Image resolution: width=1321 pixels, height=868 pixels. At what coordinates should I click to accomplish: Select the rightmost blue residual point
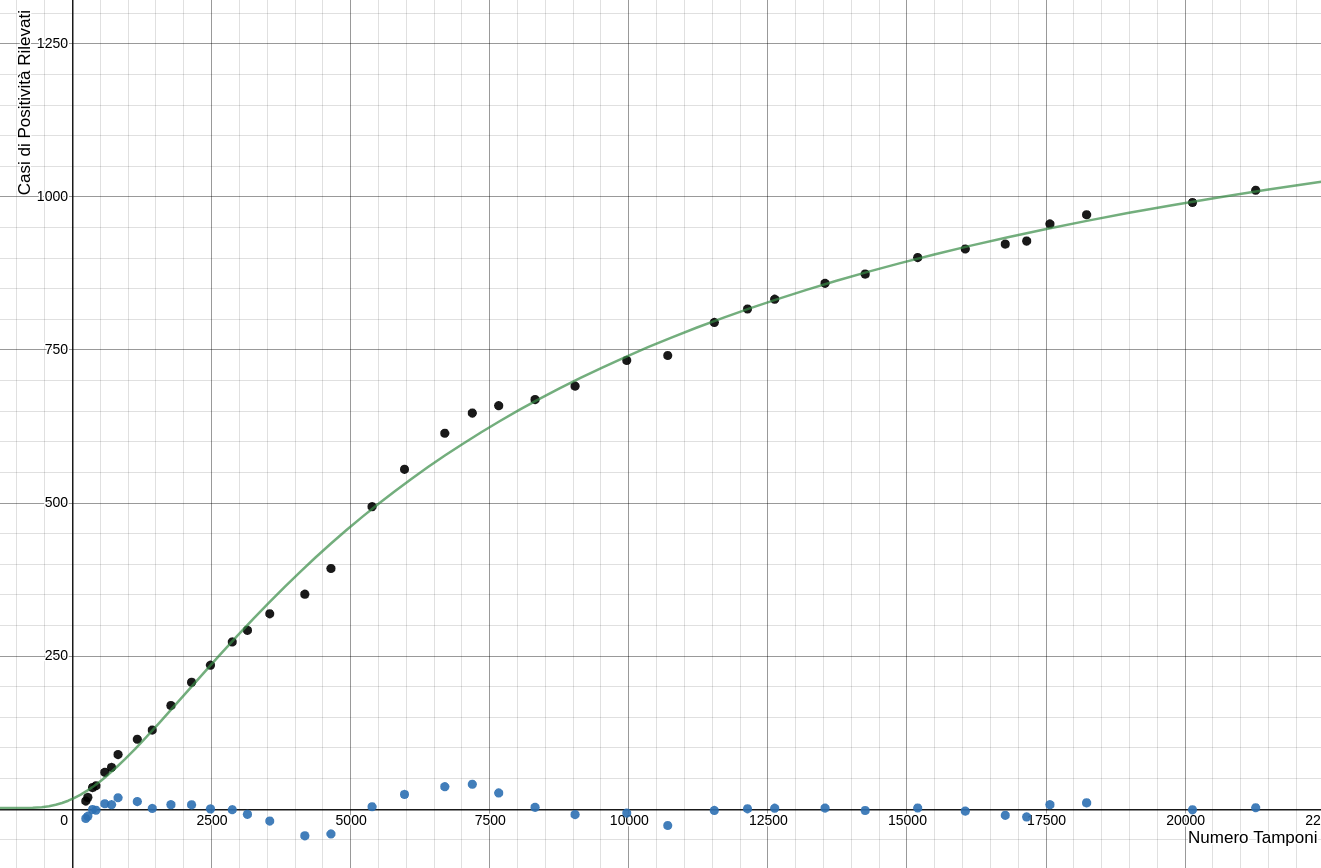(1255, 808)
